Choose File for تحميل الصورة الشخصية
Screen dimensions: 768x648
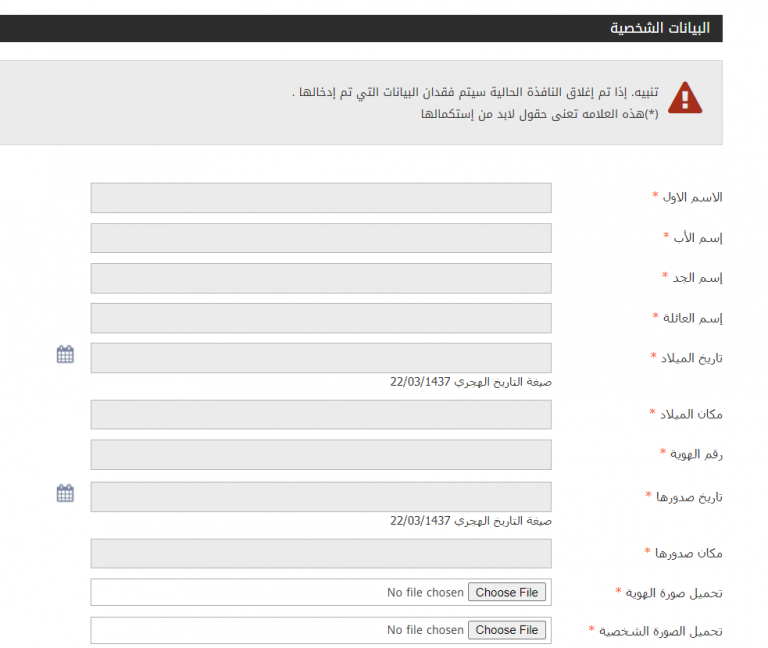pos(506,629)
